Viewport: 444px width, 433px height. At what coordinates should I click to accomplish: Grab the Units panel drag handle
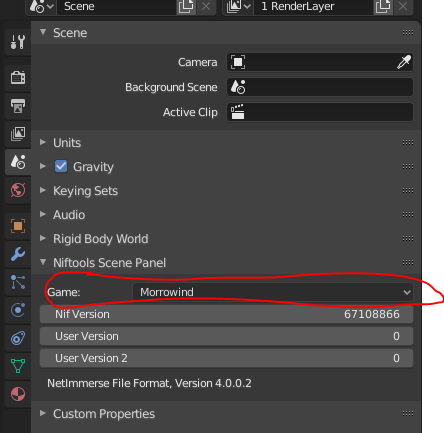coord(408,143)
